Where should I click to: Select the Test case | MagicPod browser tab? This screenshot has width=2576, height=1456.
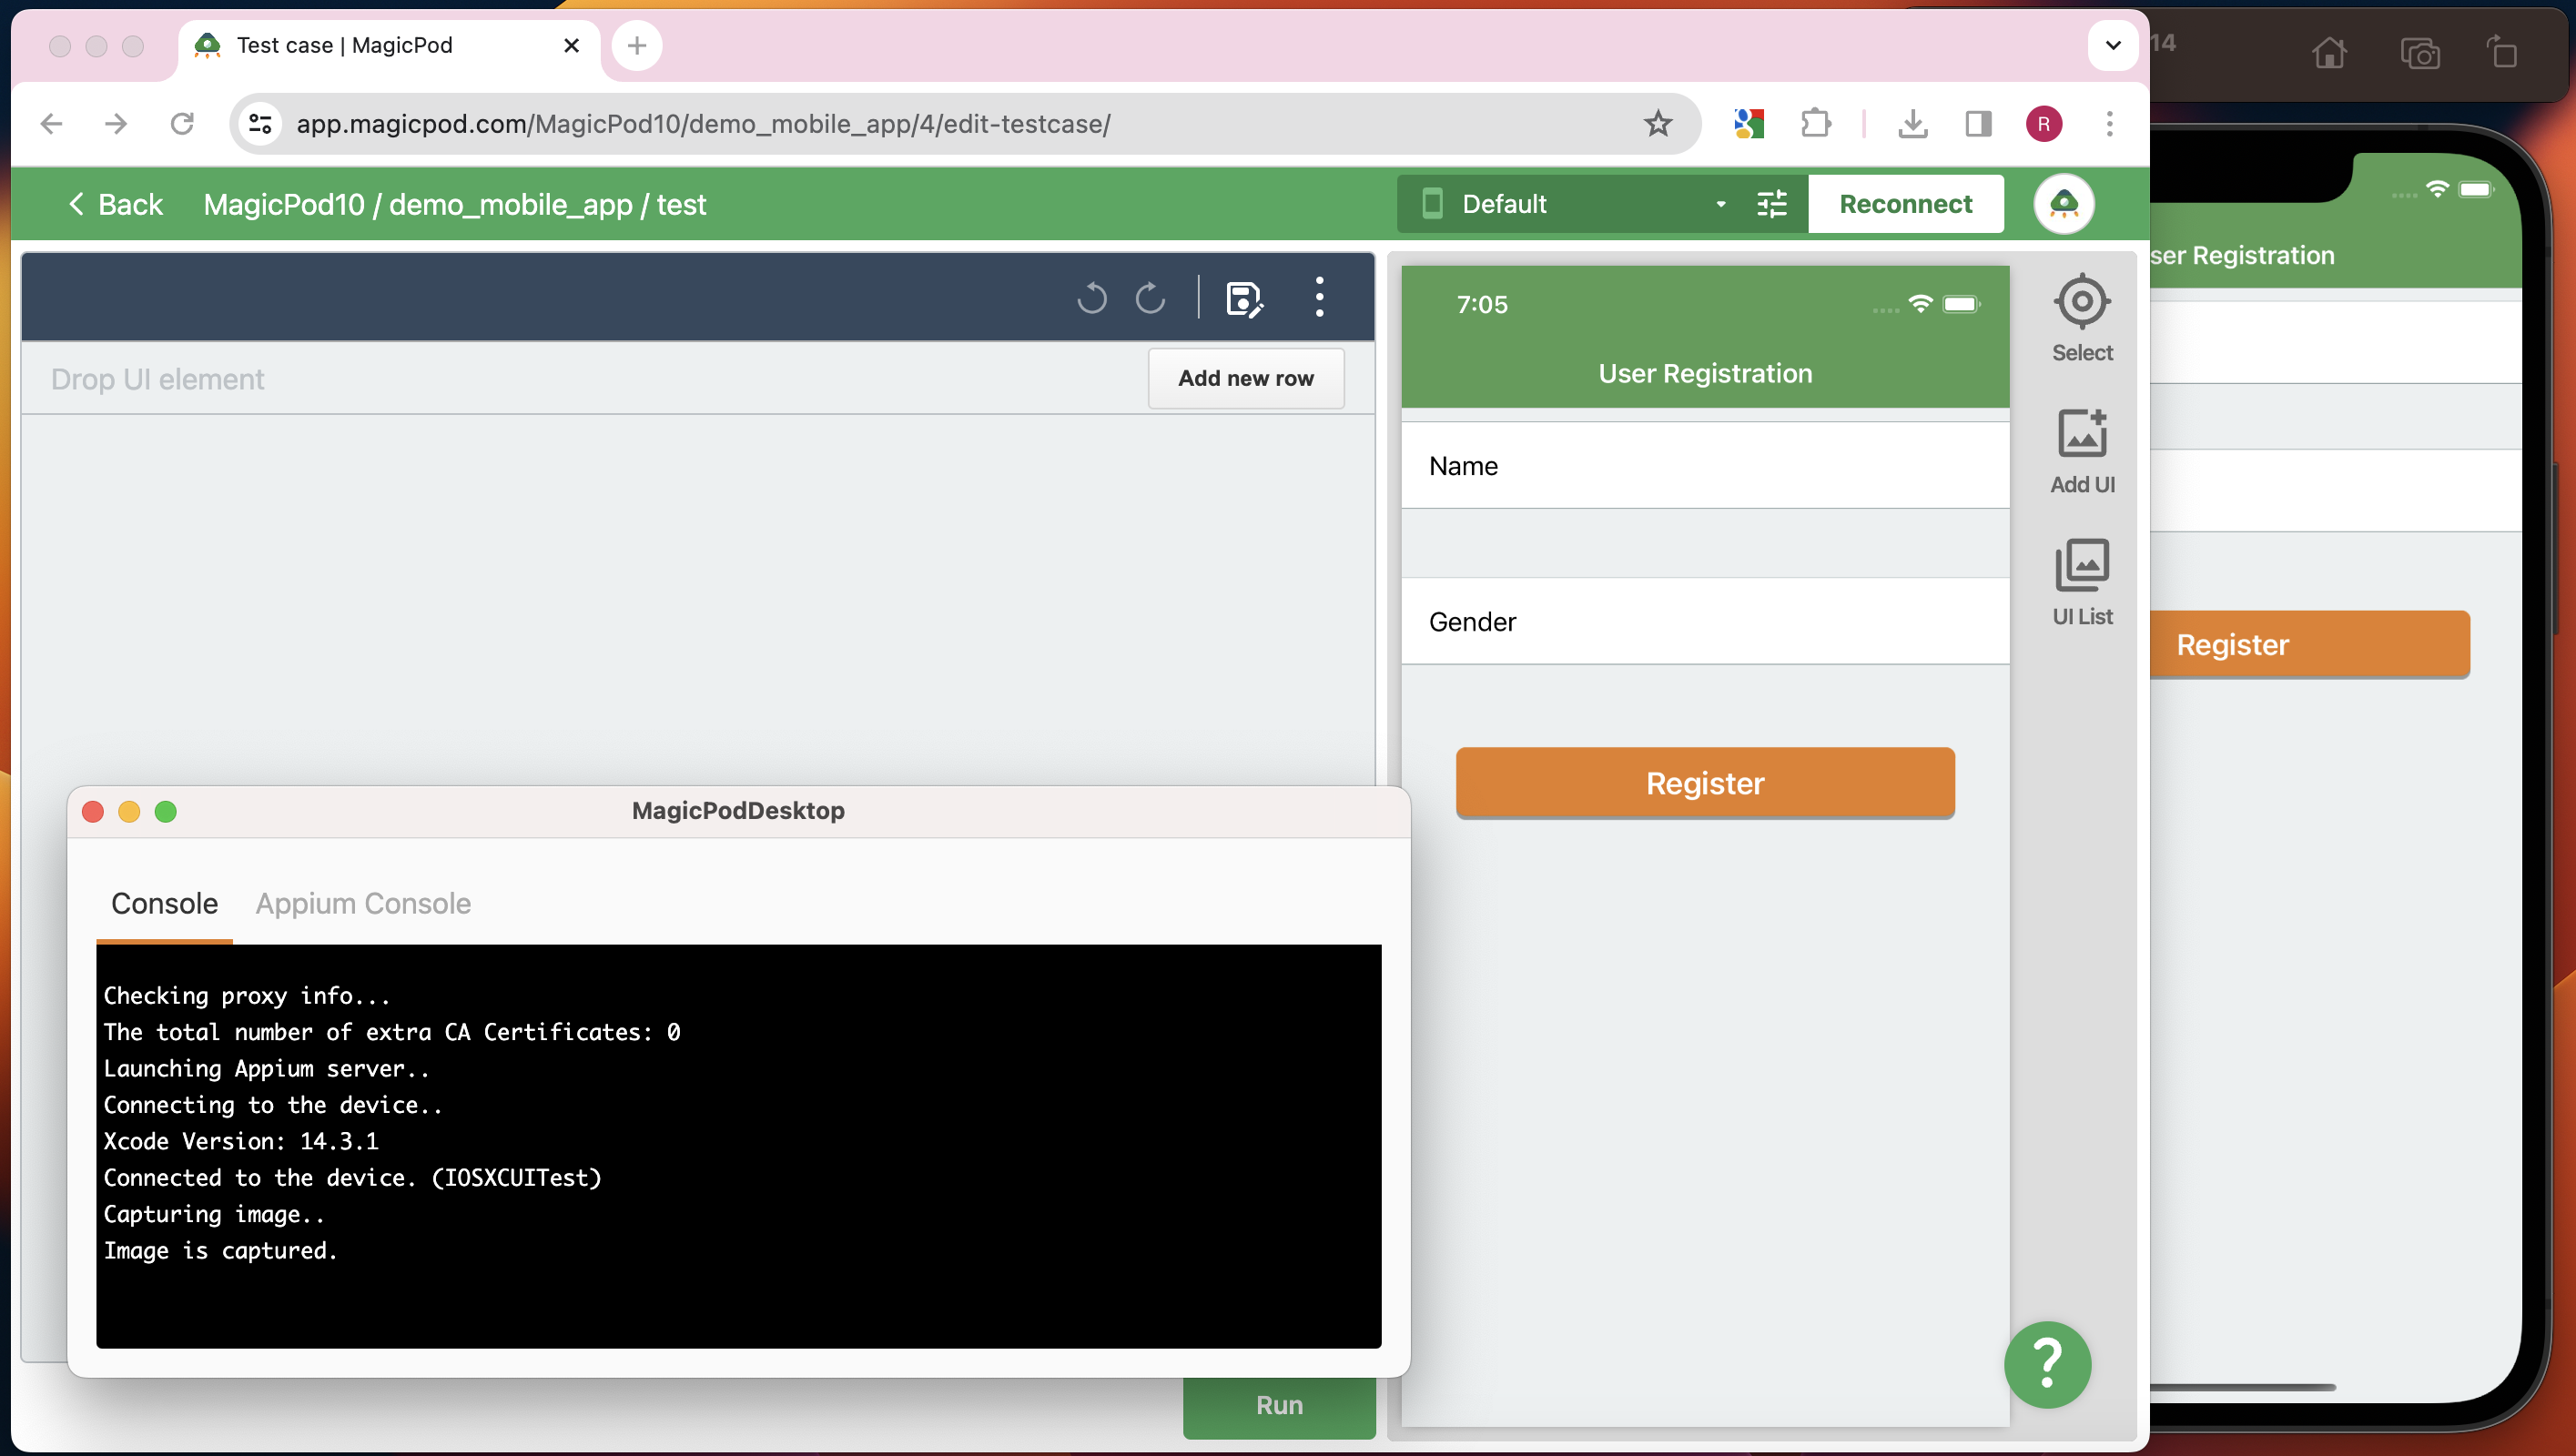coord(389,45)
